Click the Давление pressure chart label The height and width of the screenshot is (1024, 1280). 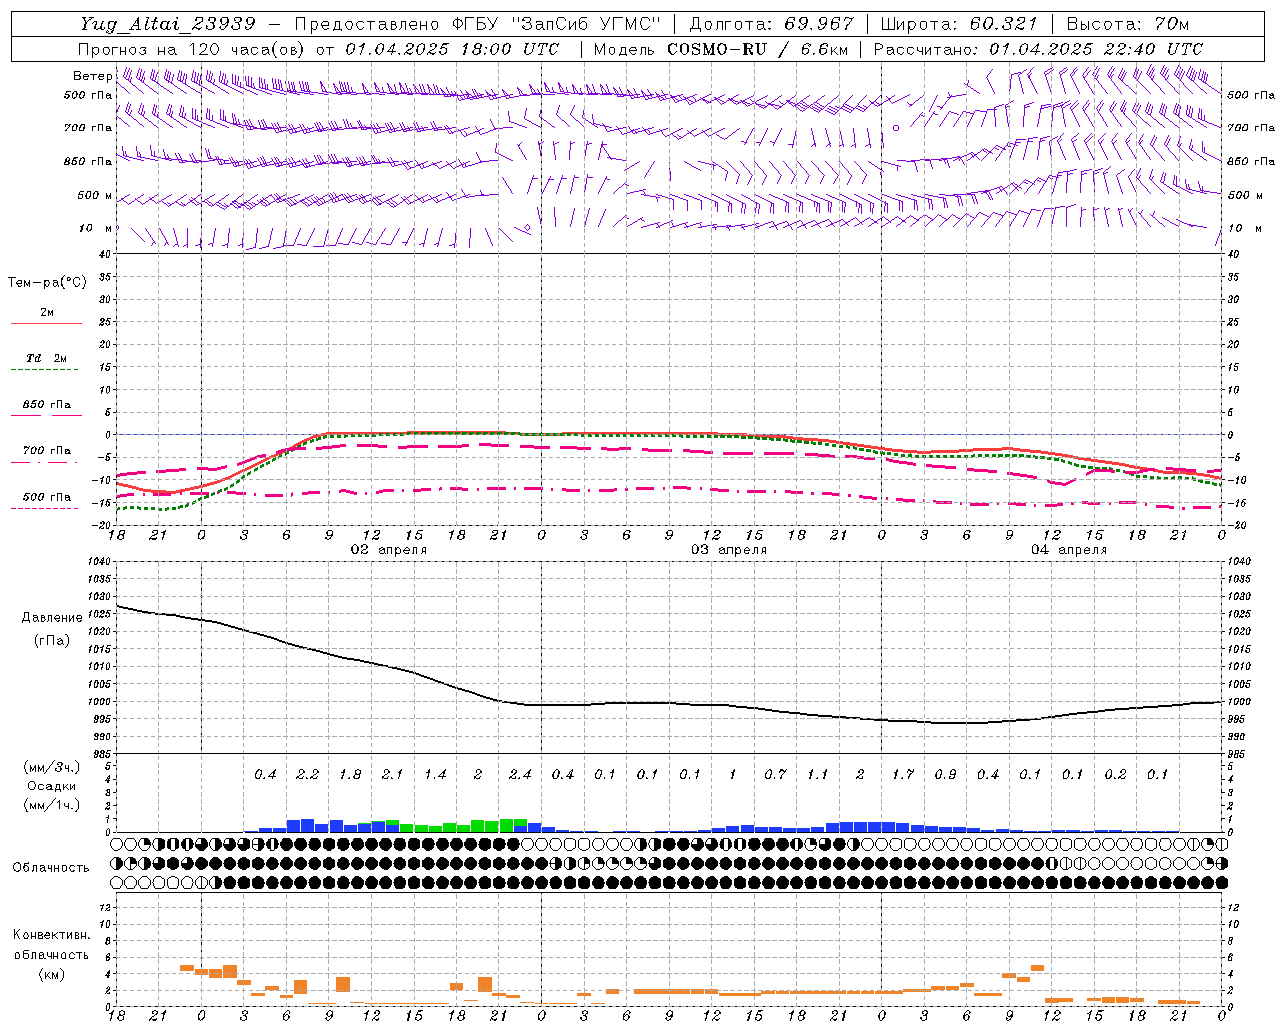coord(52,618)
